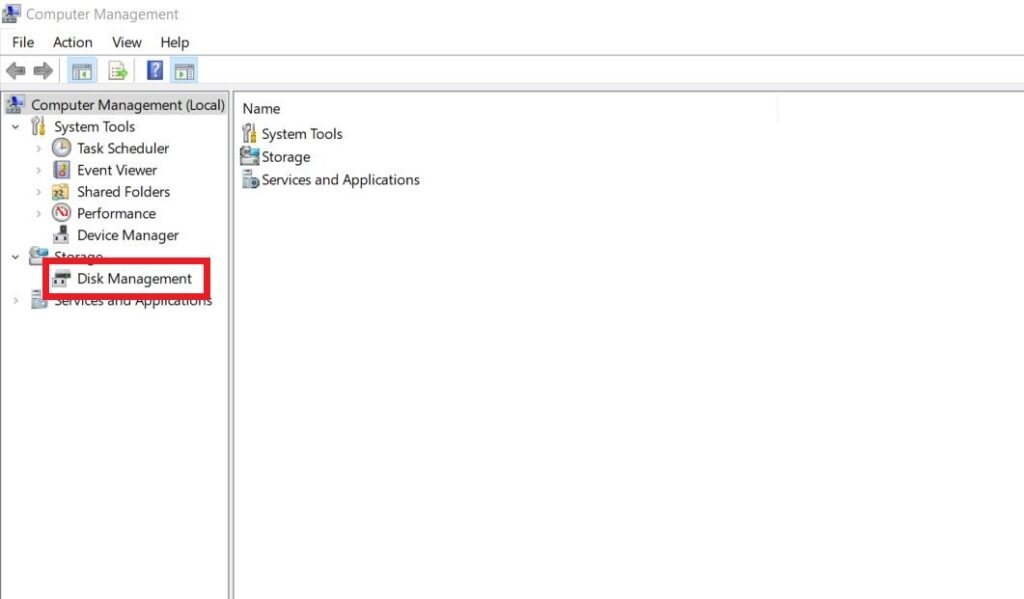
Task: Open the File menu
Action: tap(23, 42)
